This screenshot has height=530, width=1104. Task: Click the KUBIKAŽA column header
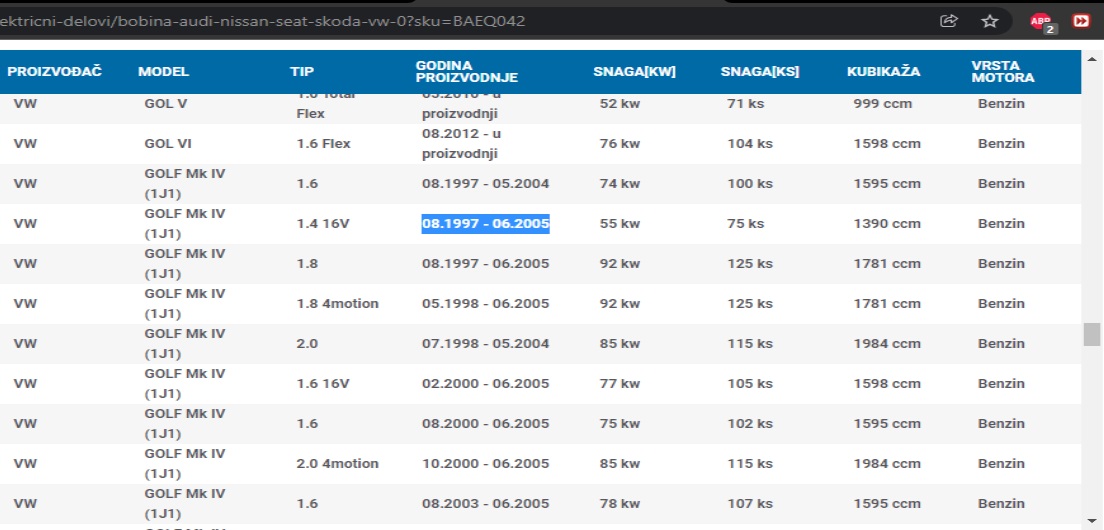883,72
